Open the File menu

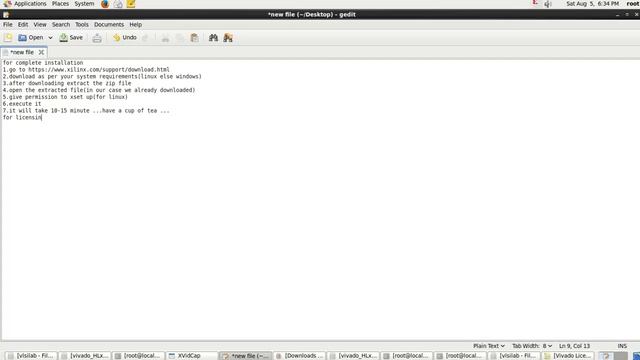point(8,24)
